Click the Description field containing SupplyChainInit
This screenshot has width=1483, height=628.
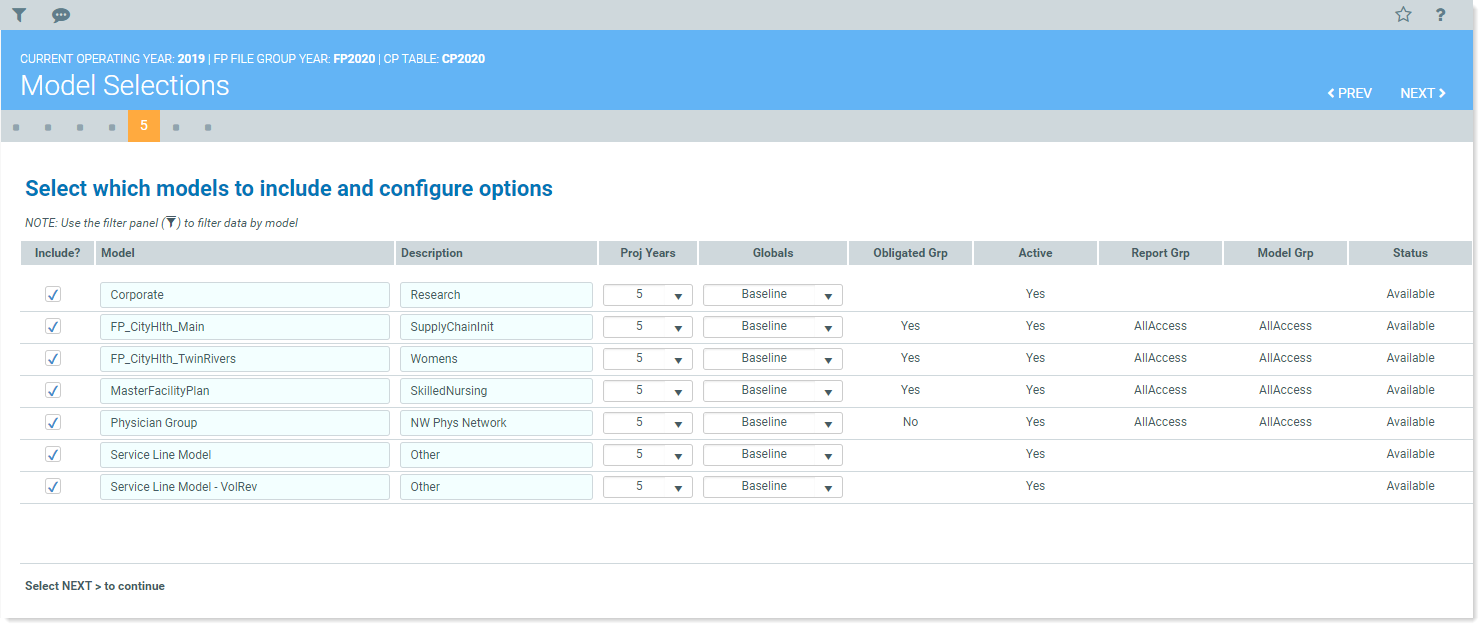(496, 327)
